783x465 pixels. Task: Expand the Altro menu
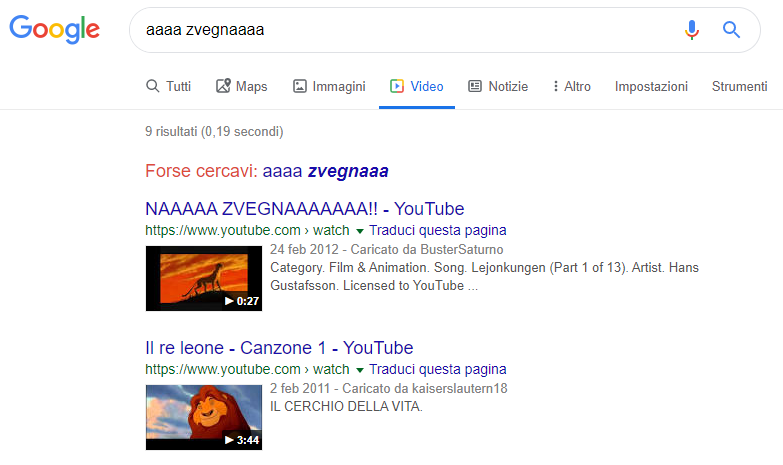[572, 86]
